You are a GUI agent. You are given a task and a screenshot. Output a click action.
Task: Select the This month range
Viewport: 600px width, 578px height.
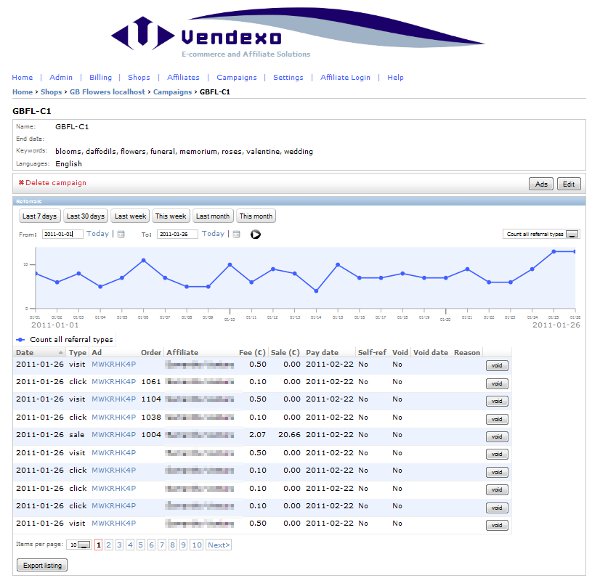256,216
